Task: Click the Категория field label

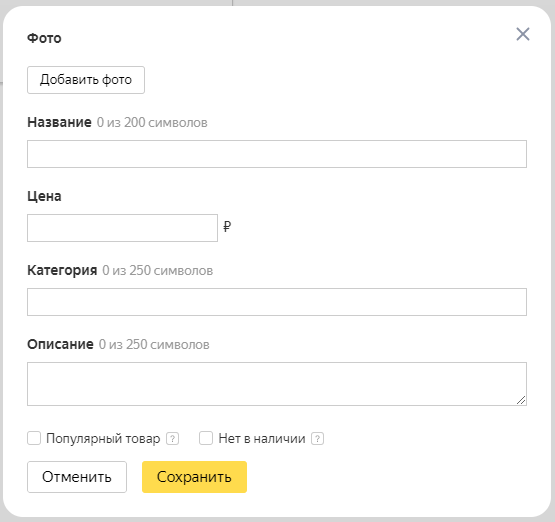Action: [62, 270]
